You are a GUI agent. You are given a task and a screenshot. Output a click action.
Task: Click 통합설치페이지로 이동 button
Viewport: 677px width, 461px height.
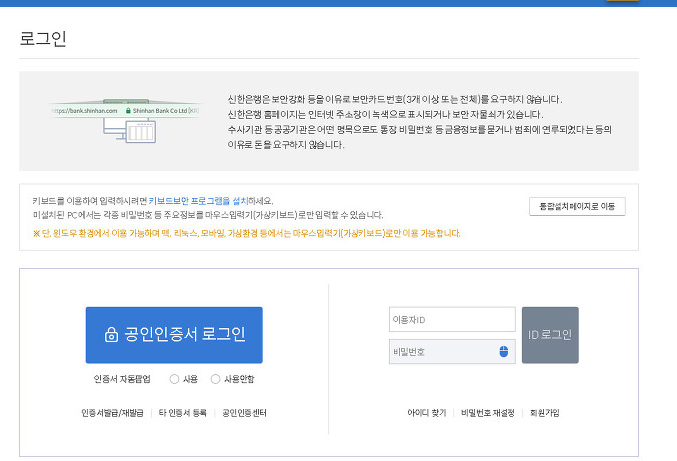pyautogui.click(x=577, y=206)
